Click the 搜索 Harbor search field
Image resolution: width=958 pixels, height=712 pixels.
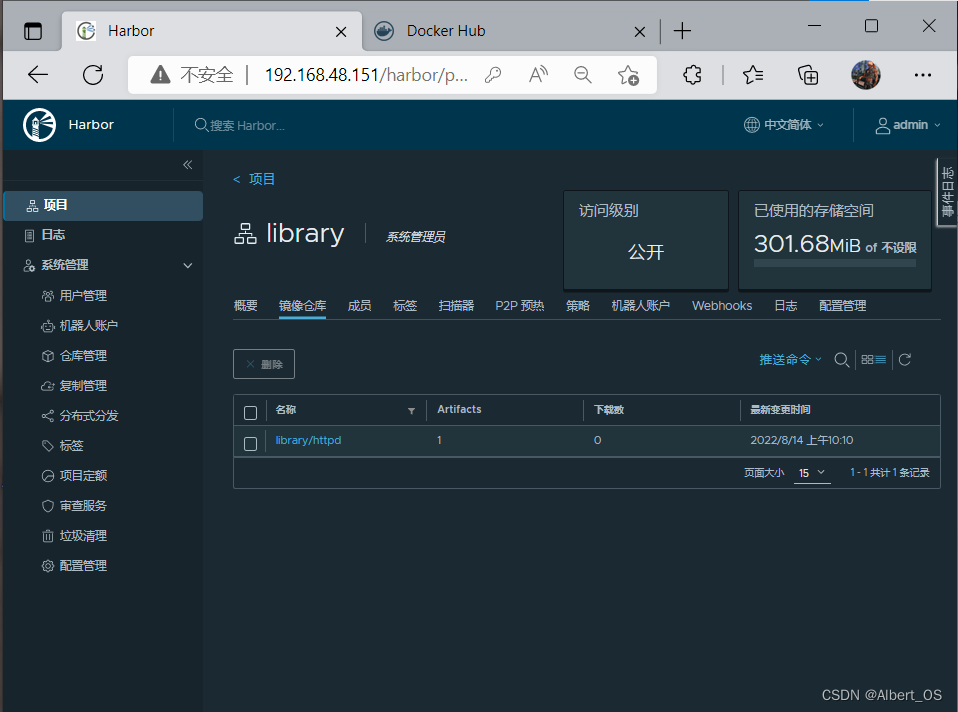click(247, 125)
